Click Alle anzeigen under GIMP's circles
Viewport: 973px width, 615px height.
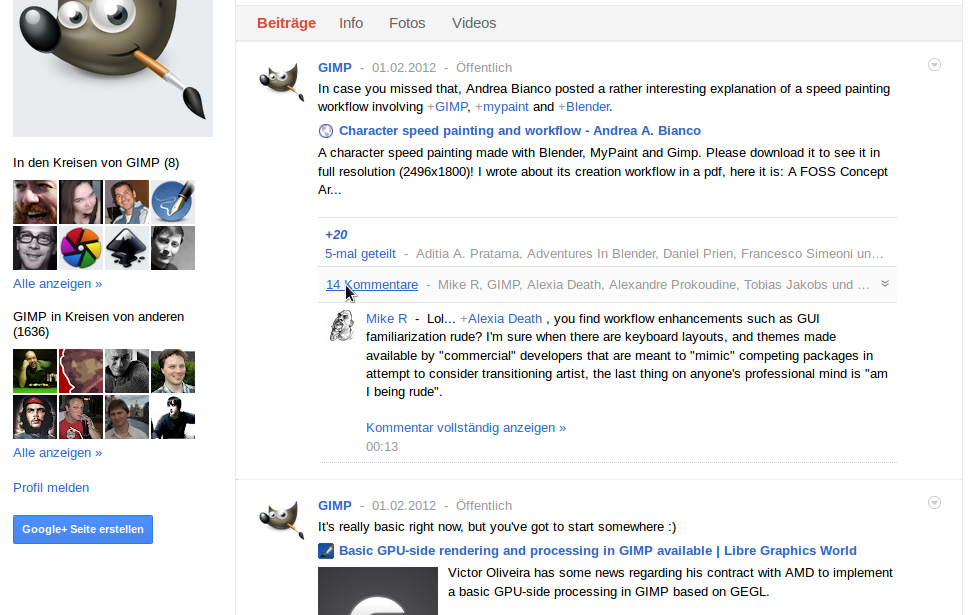click(57, 284)
